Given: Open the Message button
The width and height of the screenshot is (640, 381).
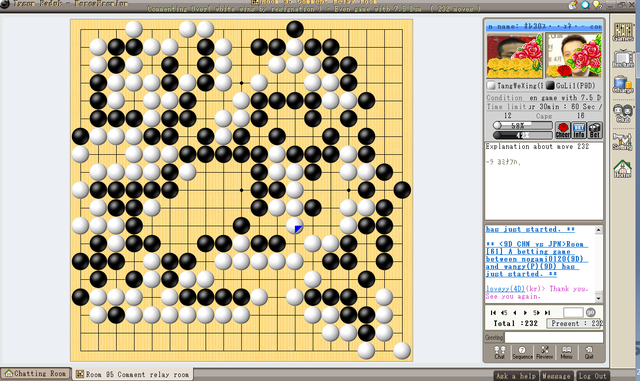Looking at the screenshot, I should (557, 376).
